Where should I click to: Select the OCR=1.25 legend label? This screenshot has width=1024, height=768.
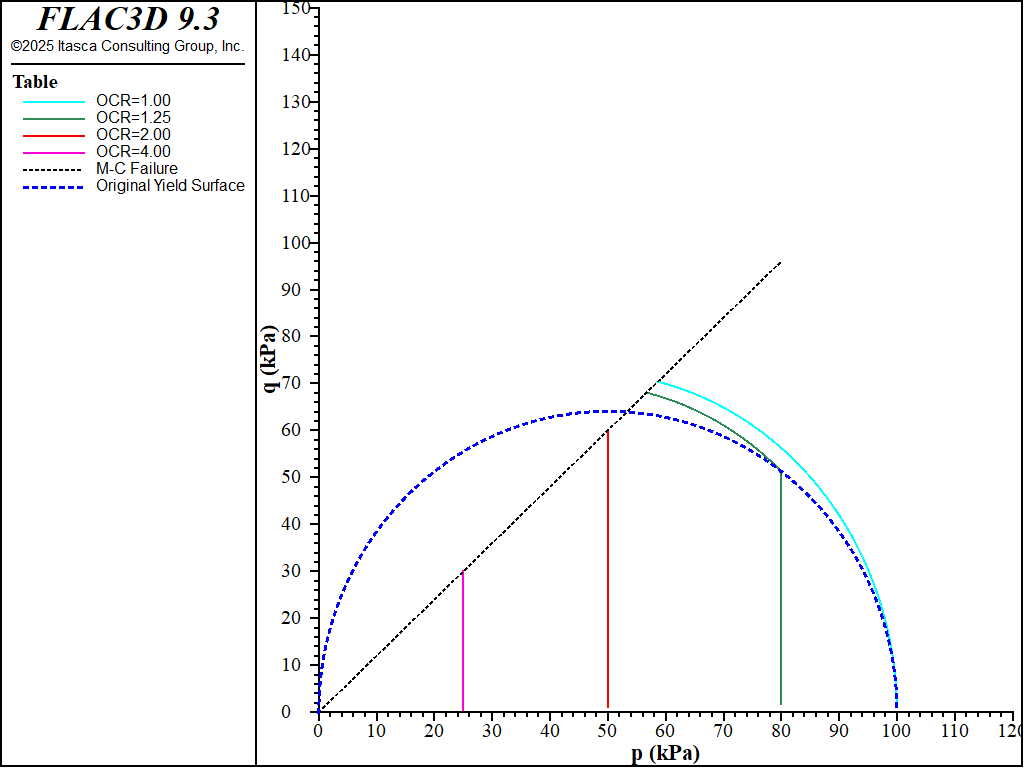point(133,118)
